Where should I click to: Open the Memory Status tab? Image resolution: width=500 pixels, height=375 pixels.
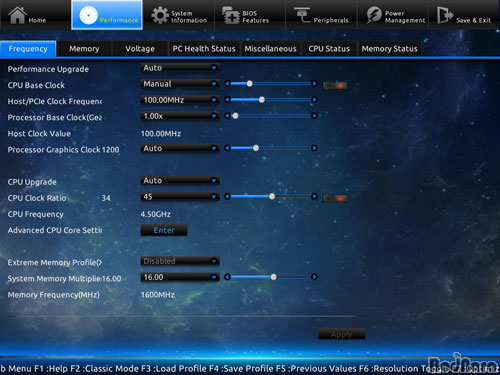pos(390,49)
